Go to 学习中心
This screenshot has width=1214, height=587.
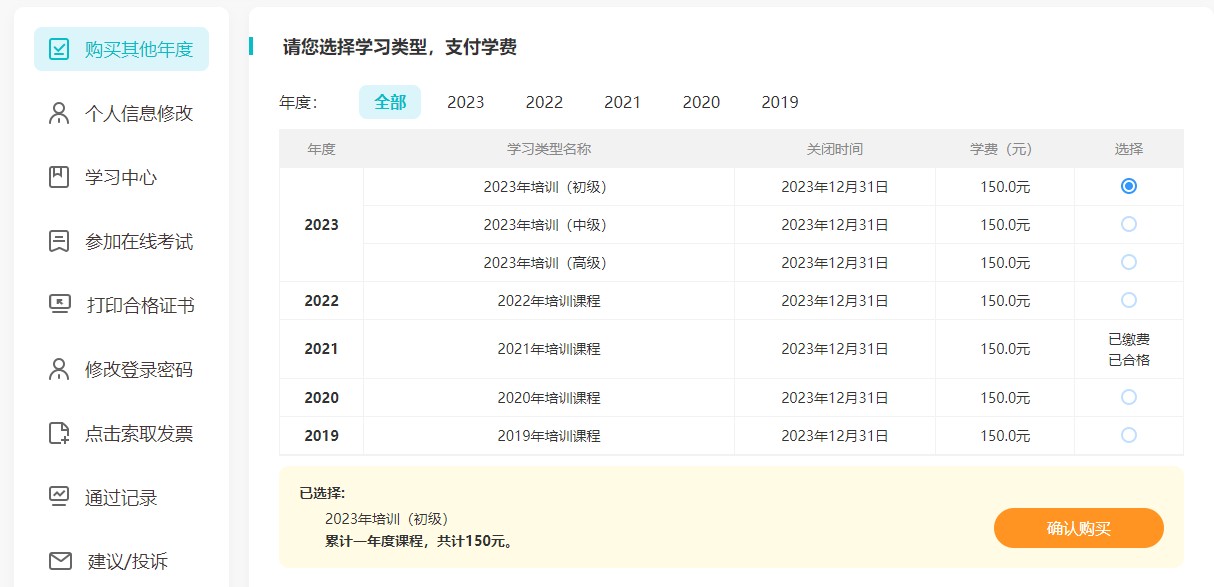click(121, 177)
